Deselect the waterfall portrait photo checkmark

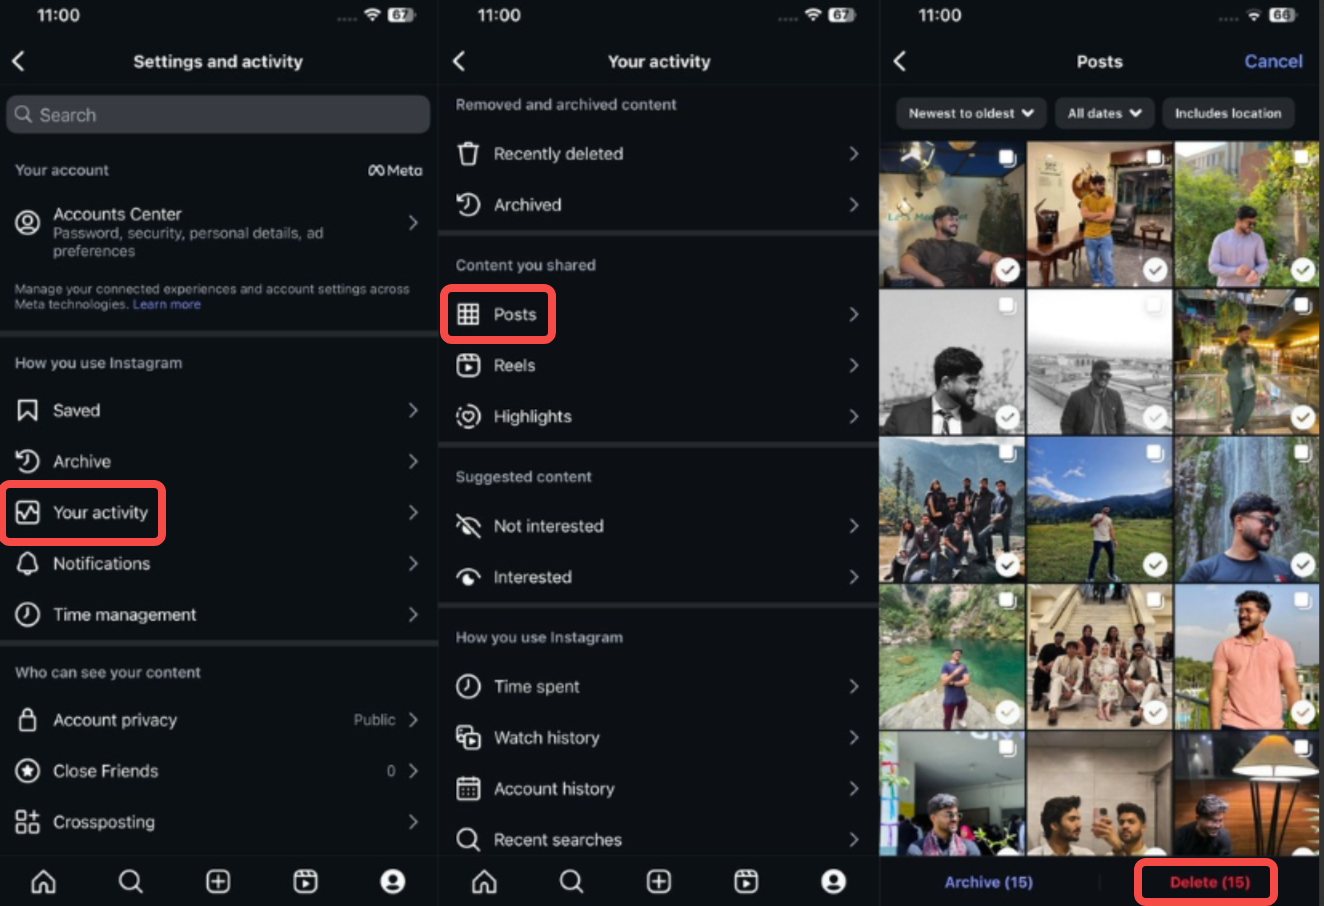[x=1303, y=565]
